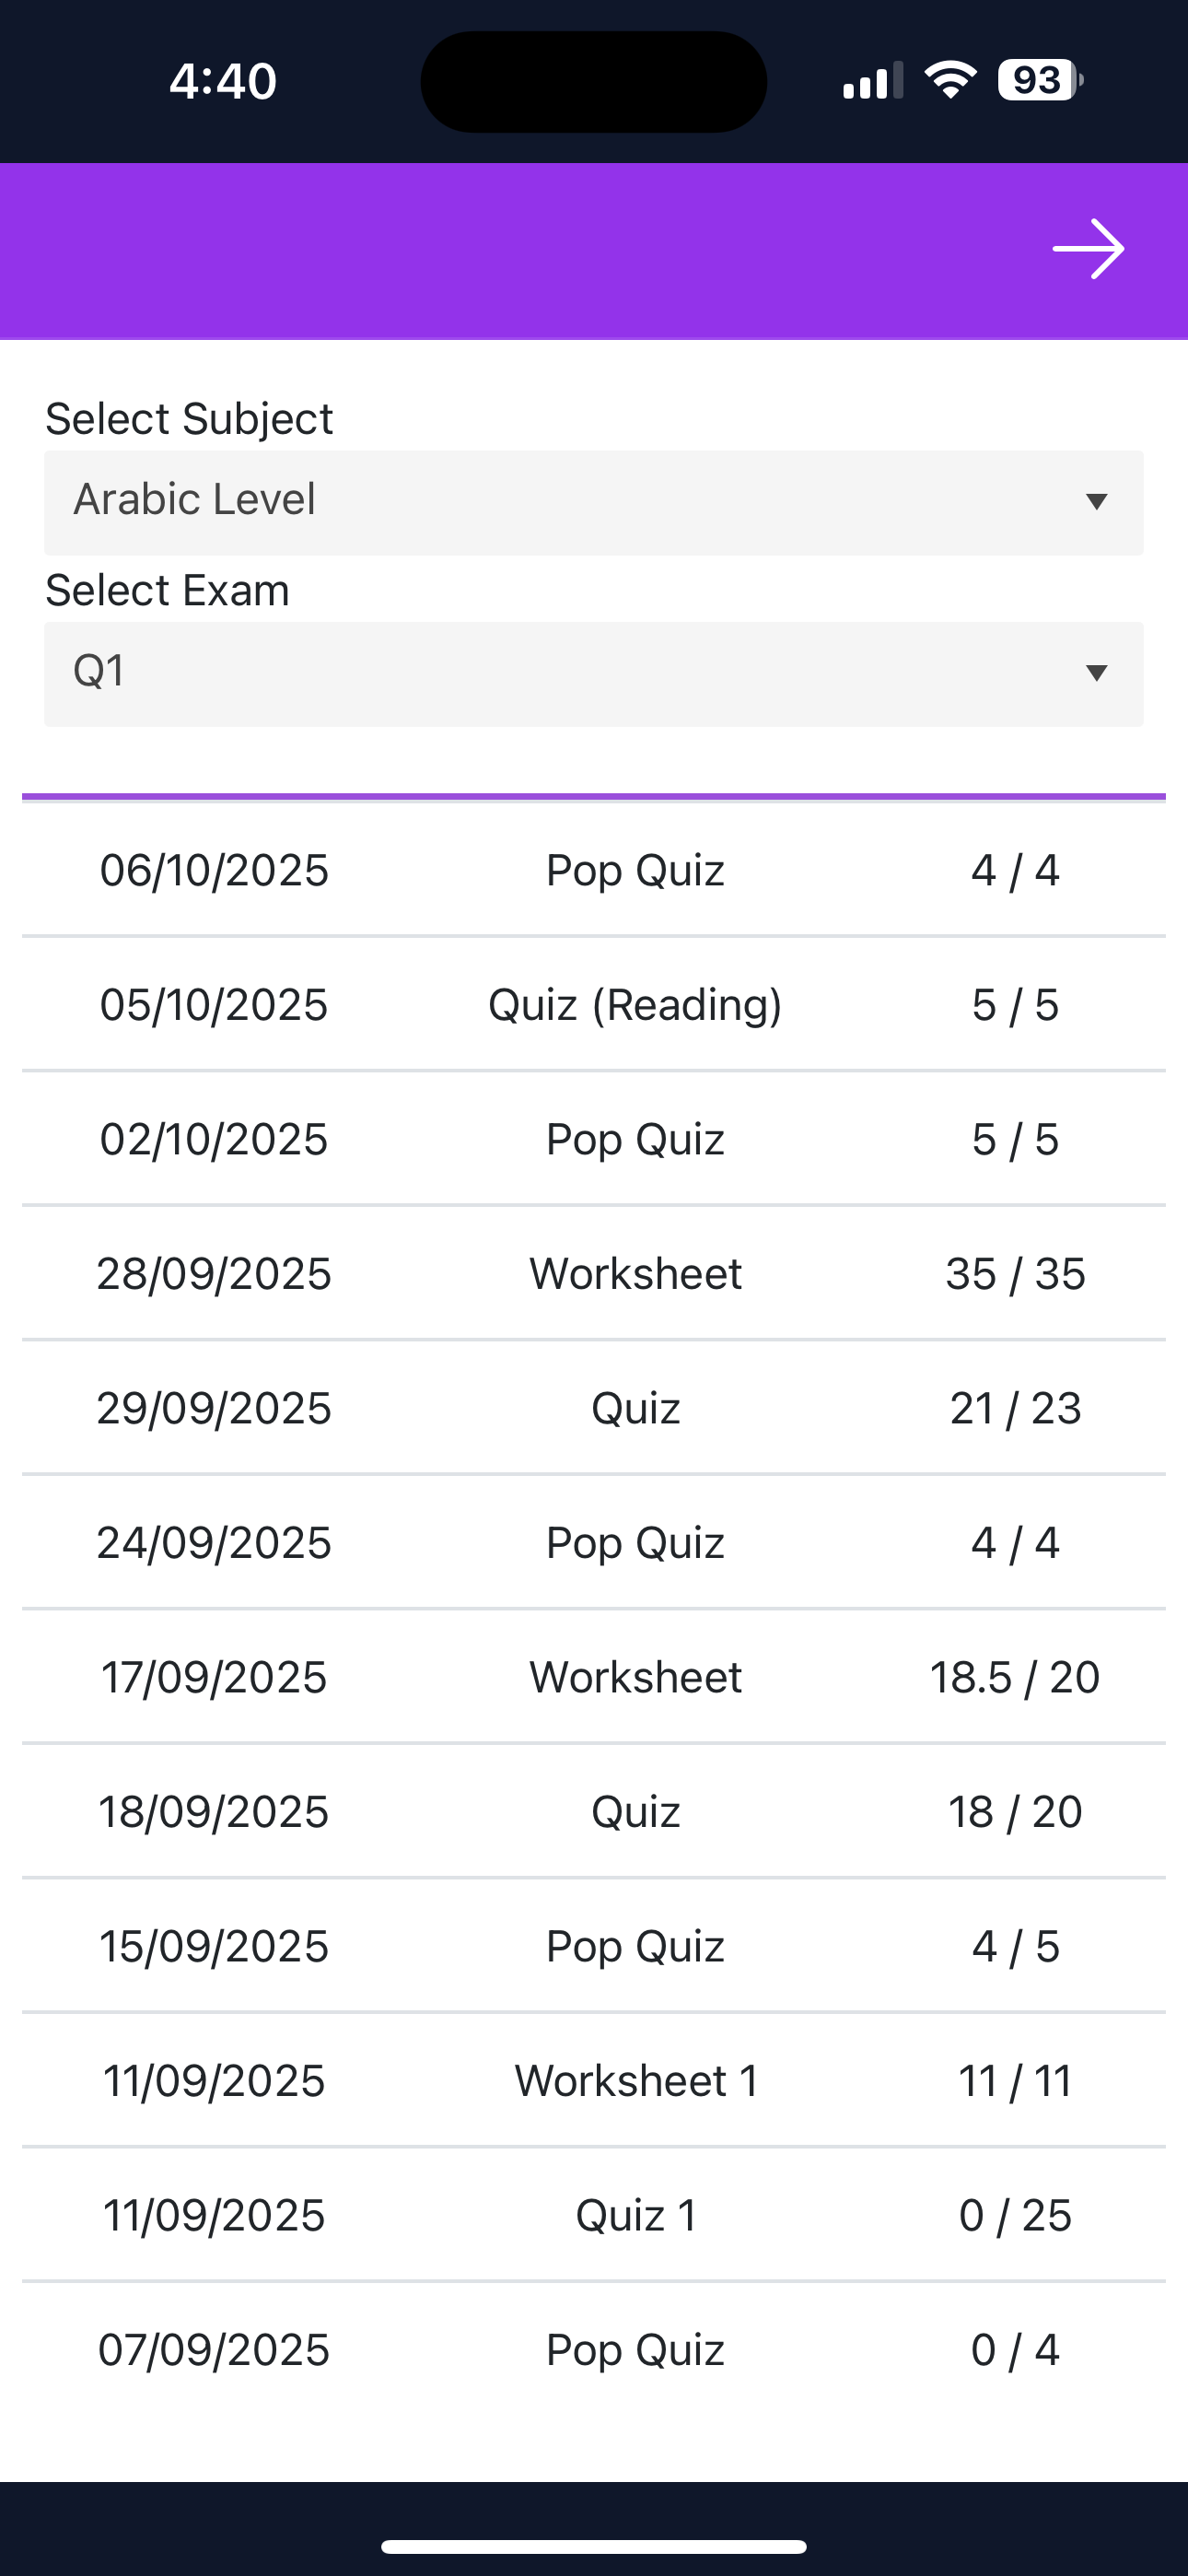Tap the cellular signal bars icon

(872, 81)
